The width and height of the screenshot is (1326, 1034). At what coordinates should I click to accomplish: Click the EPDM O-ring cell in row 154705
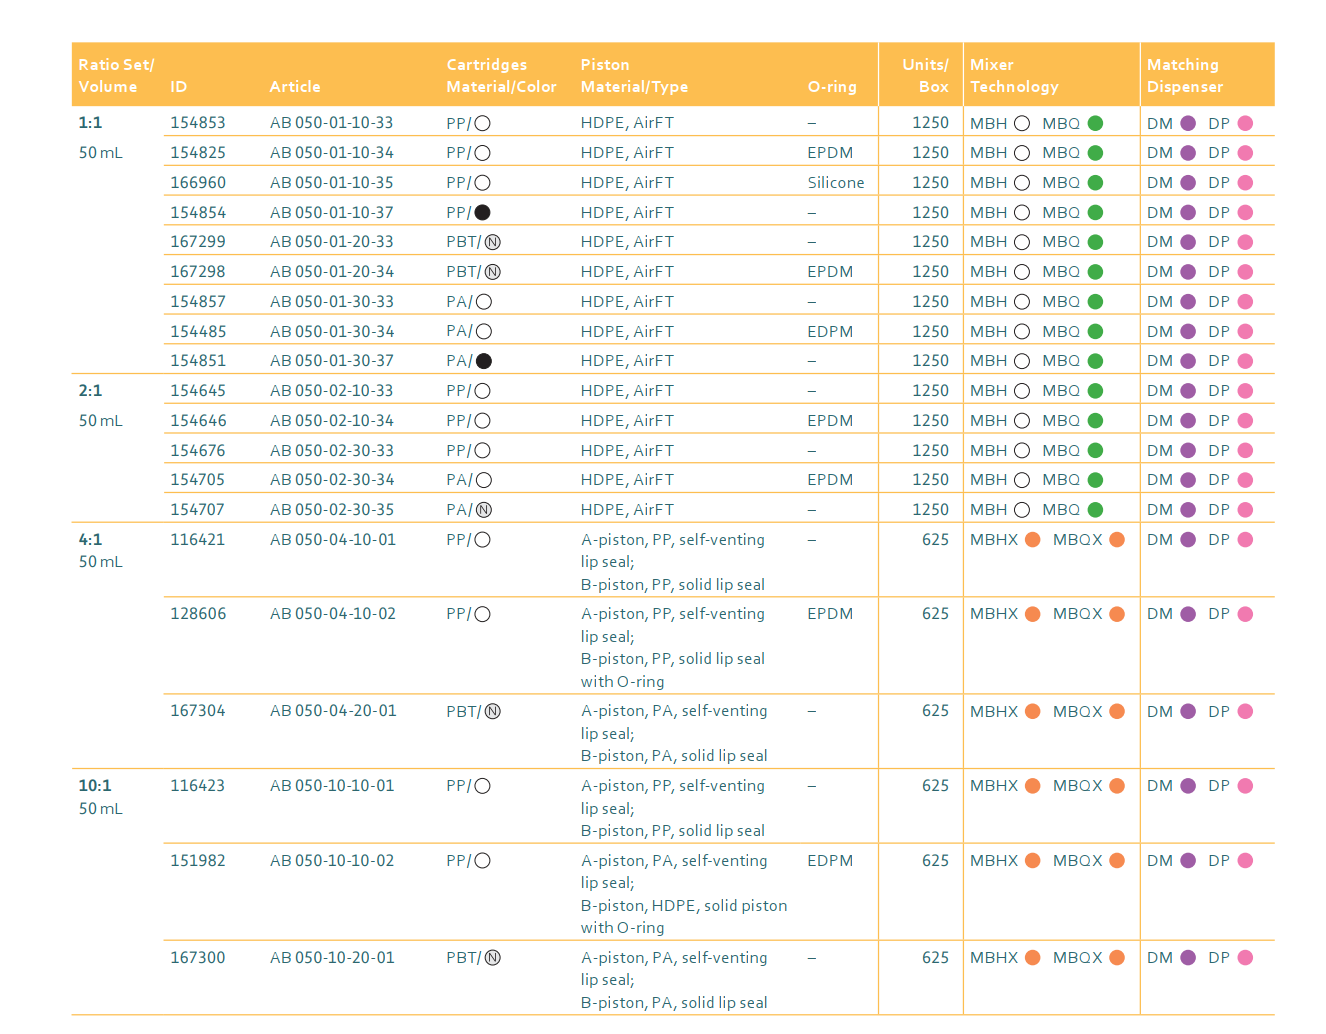point(830,480)
